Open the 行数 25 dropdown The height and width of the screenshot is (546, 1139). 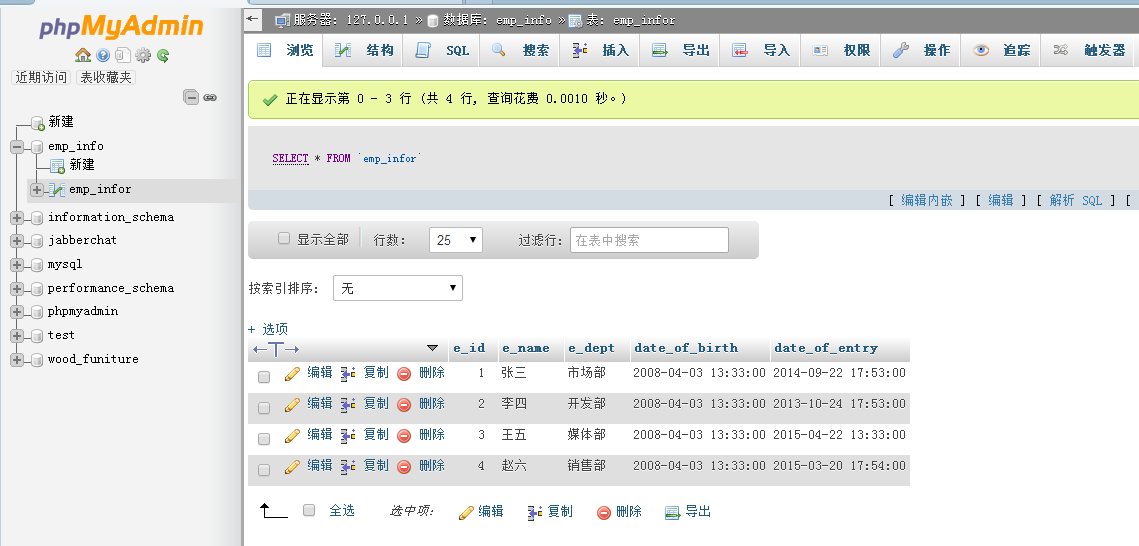coord(456,240)
